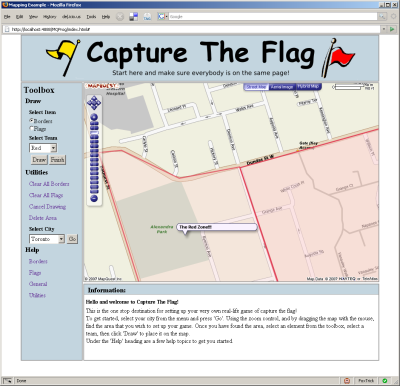Click the Information panel header
Screen dimensions: 400x386
pos(231,290)
